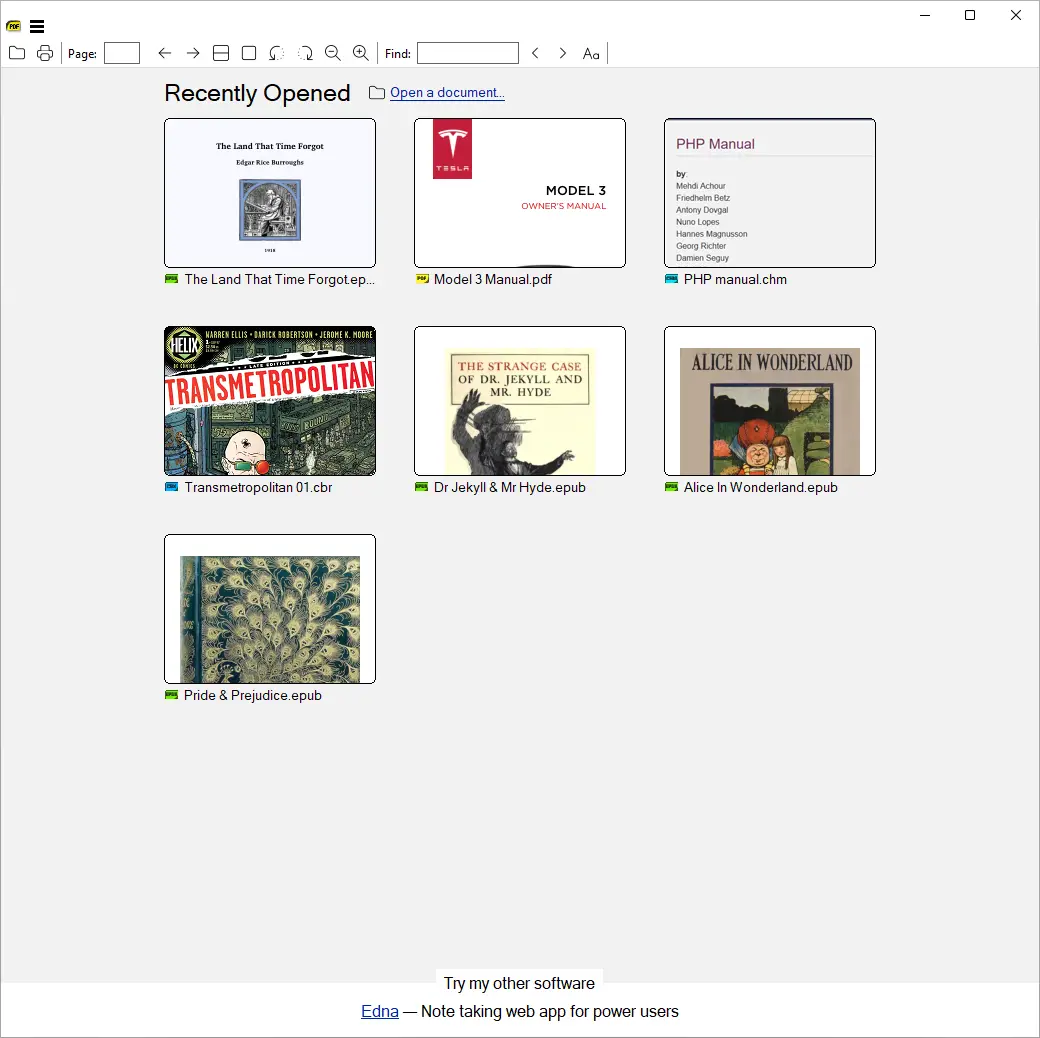
Task: Click the SumatraPDF app icon
Action: tap(13, 27)
